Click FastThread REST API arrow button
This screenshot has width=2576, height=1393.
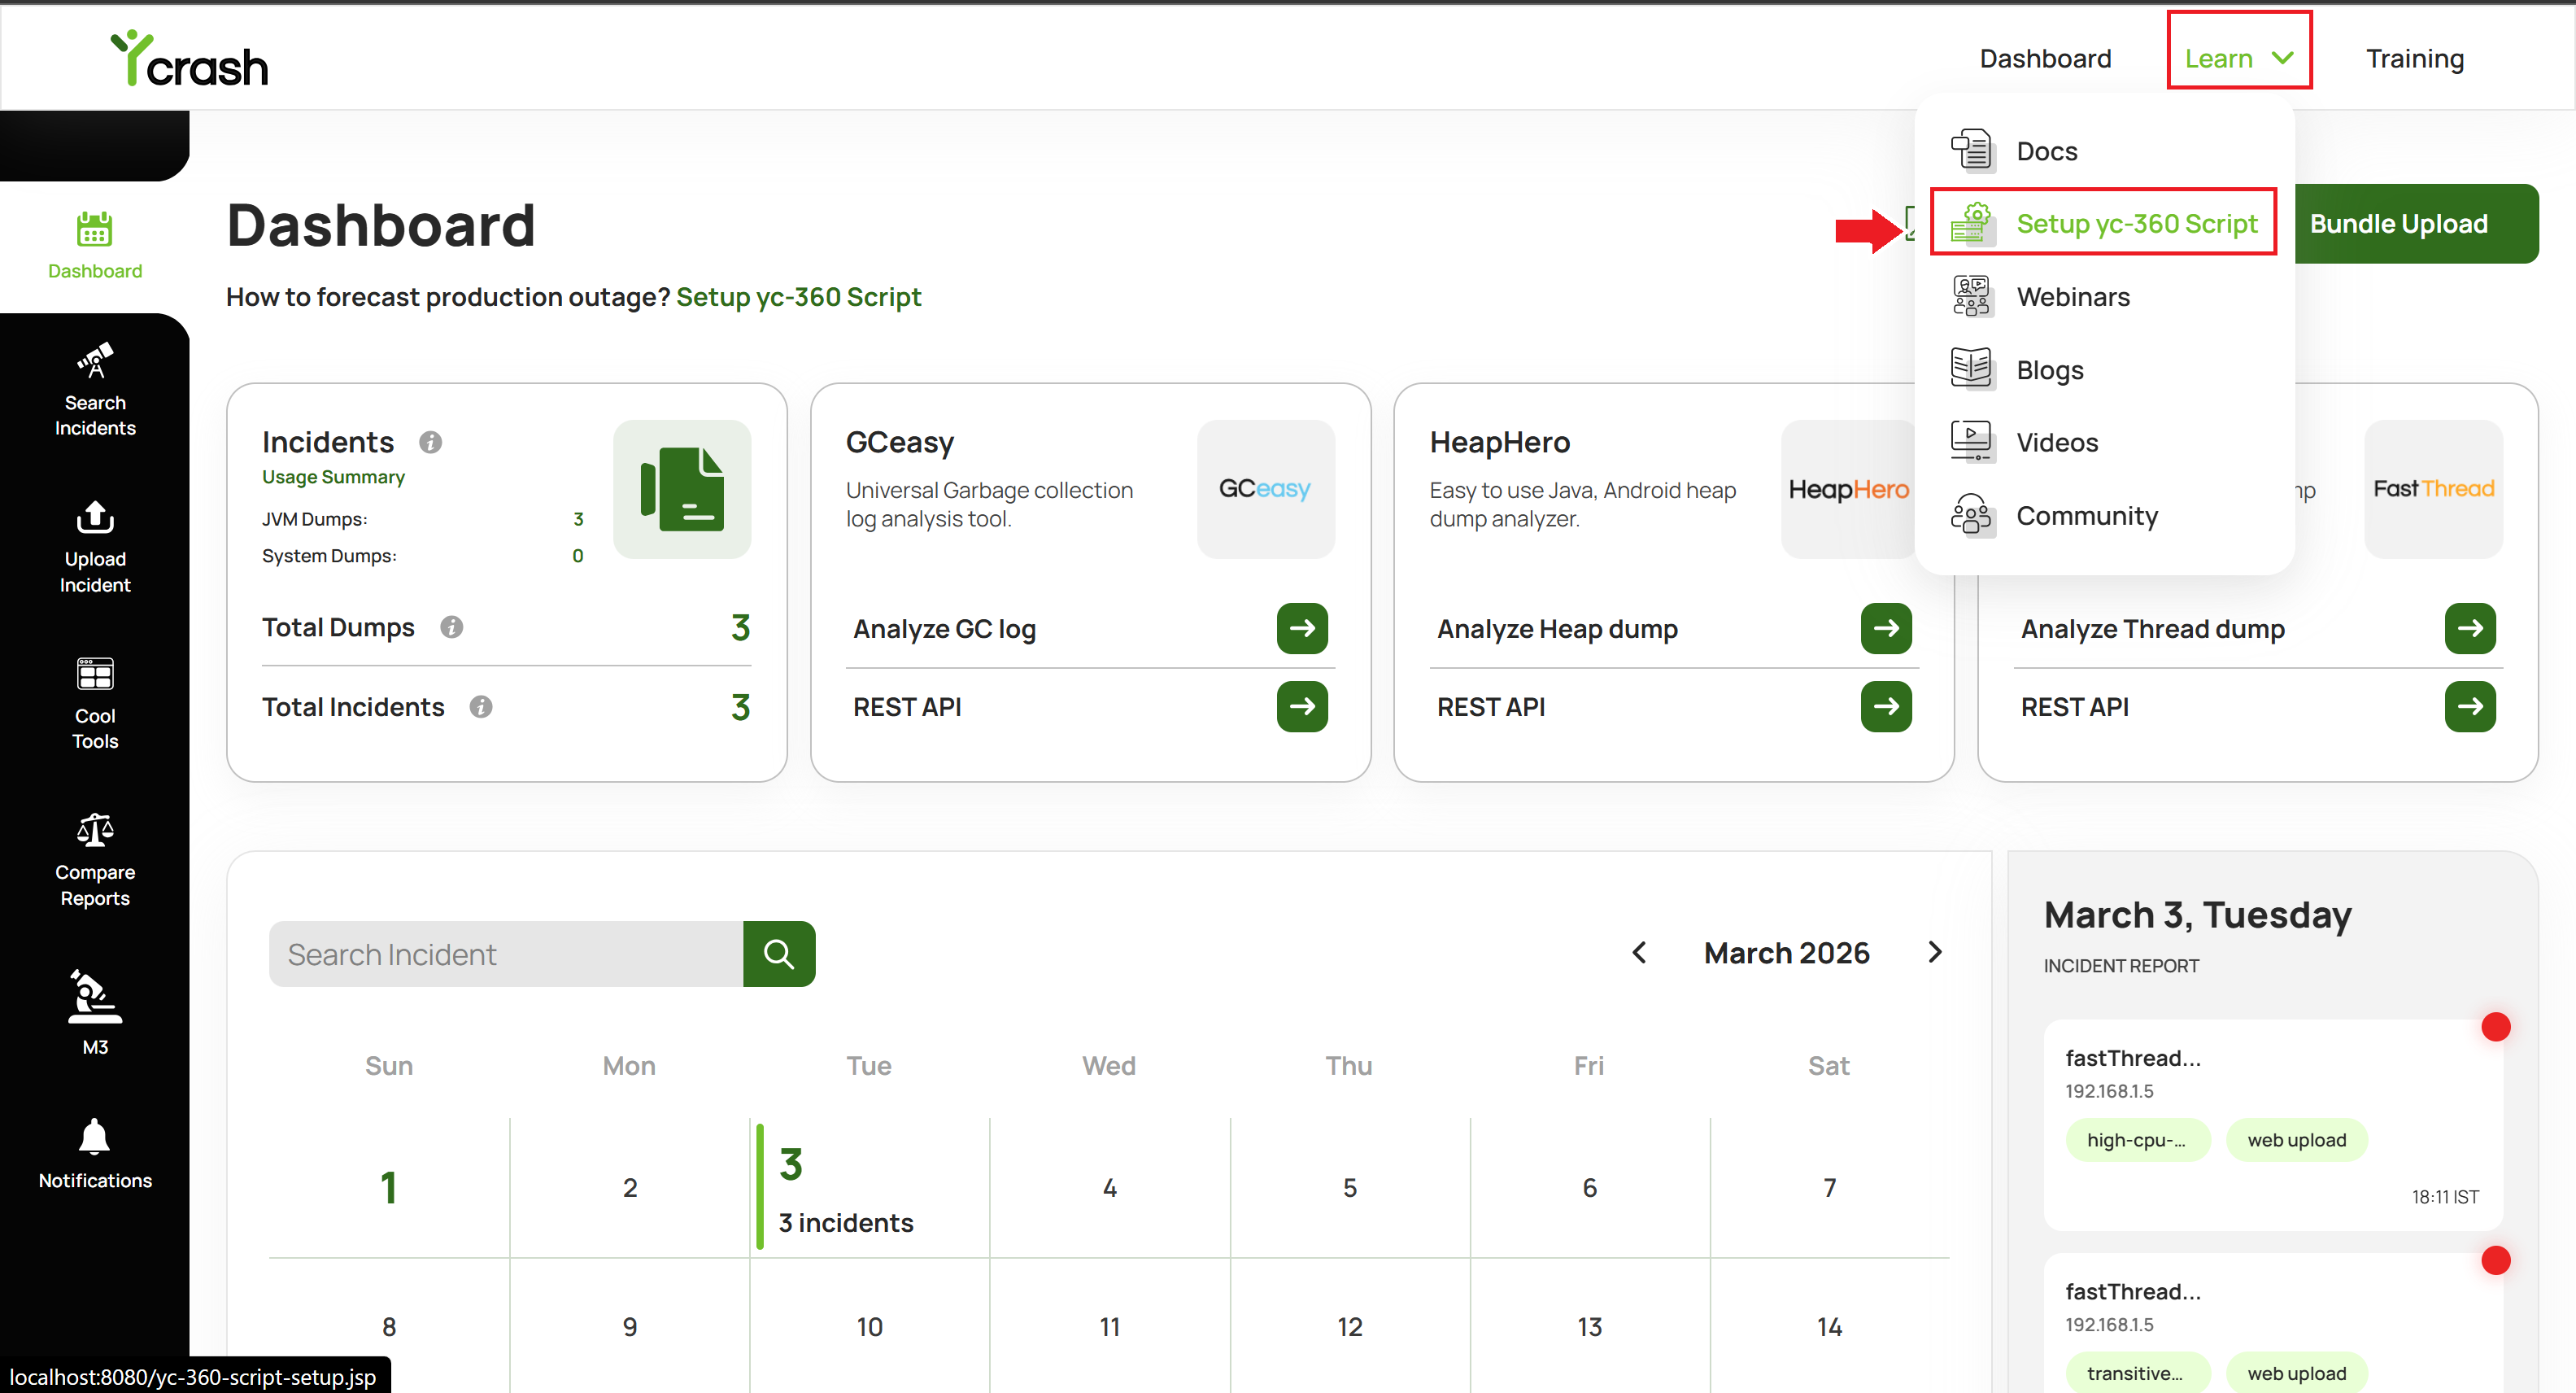(x=2470, y=707)
